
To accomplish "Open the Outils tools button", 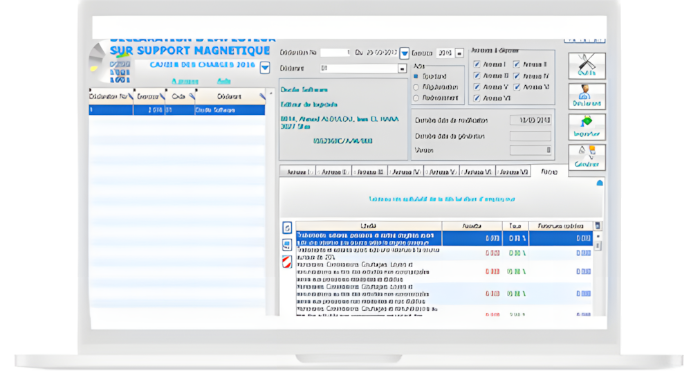I will pyautogui.click(x=587, y=66).
